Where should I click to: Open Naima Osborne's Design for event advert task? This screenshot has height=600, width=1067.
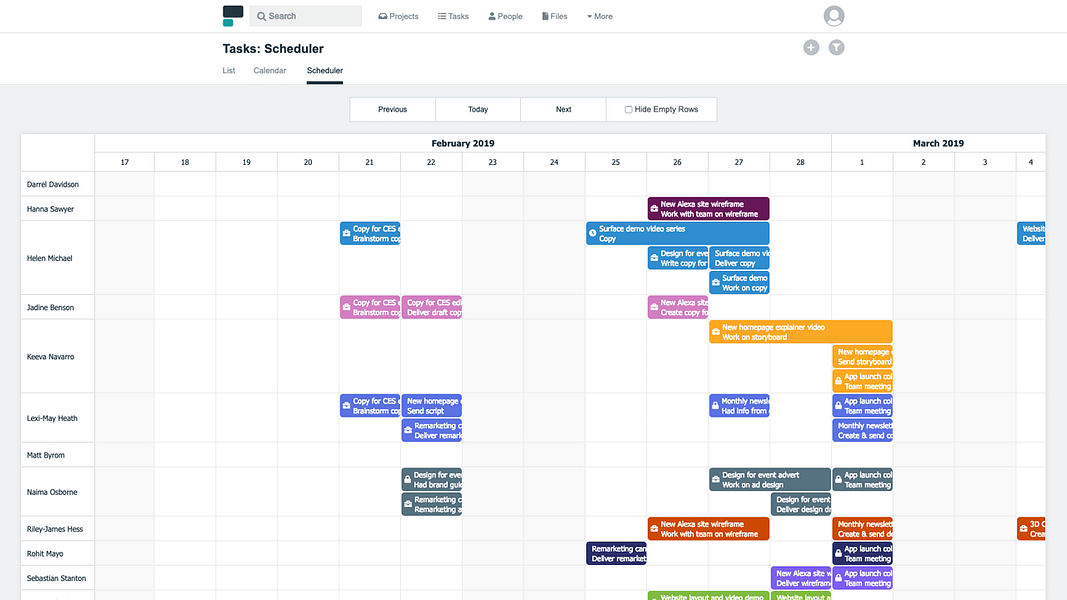(770, 480)
